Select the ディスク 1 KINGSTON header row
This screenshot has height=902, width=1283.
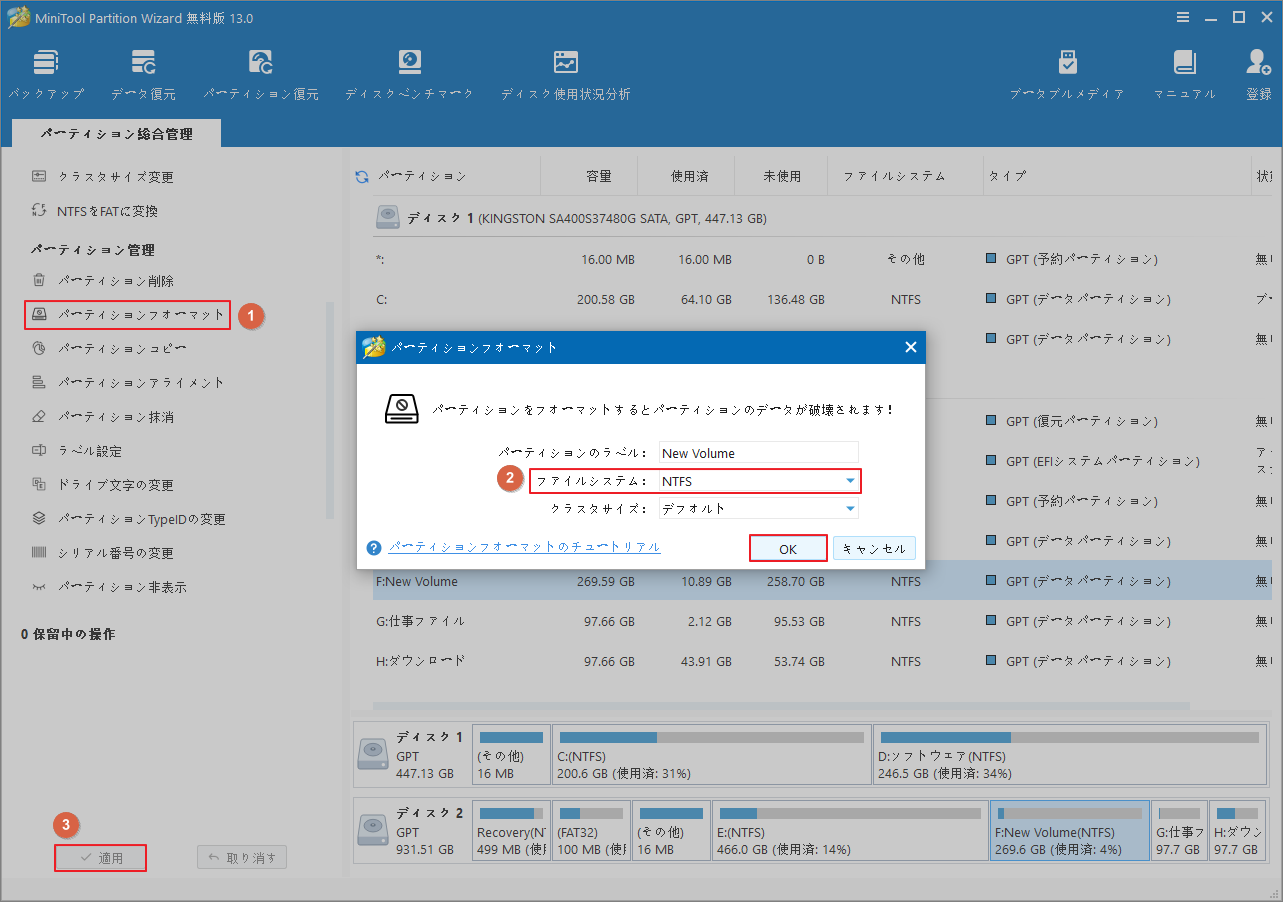click(822, 217)
